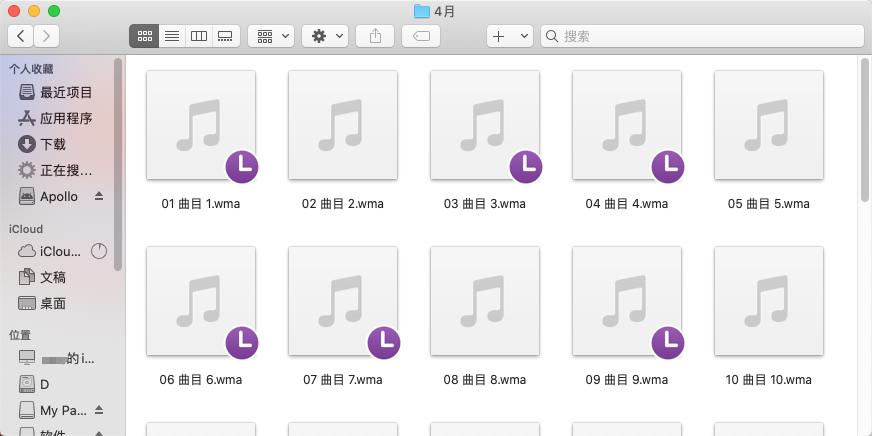The image size is (872, 436).
Task: Click the 06 曲目 6.wma file name
Action: point(201,380)
